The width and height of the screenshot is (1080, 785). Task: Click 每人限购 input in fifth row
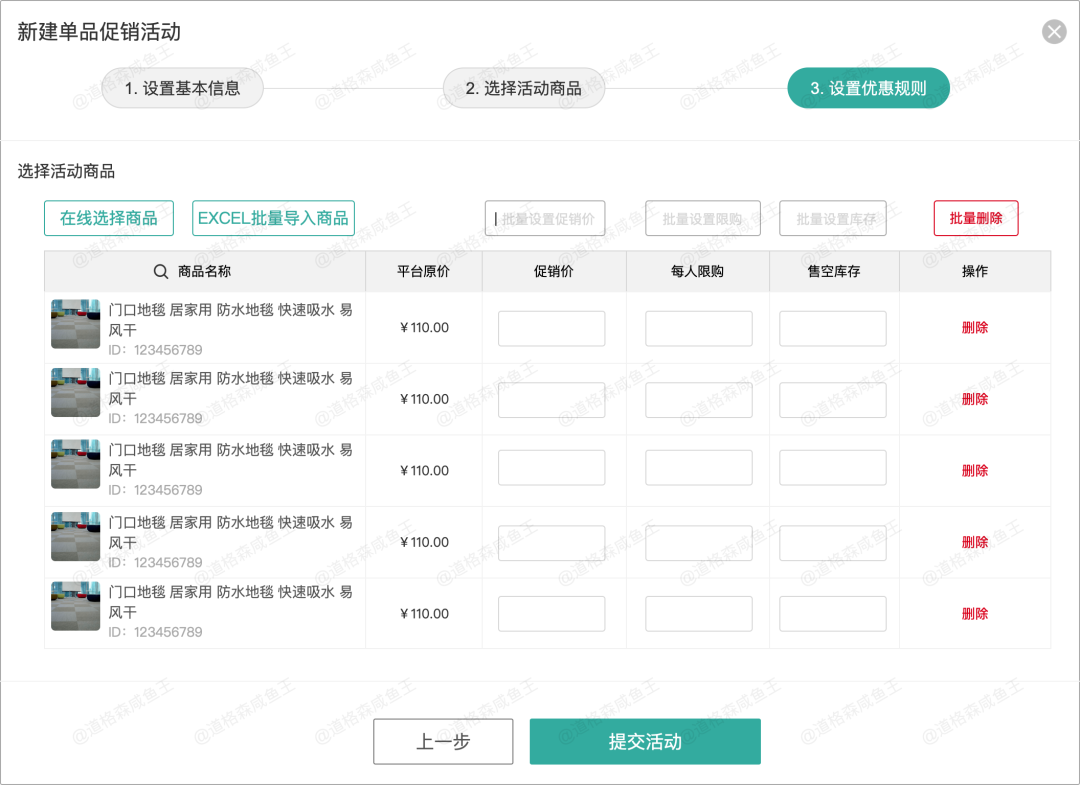click(x=698, y=614)
